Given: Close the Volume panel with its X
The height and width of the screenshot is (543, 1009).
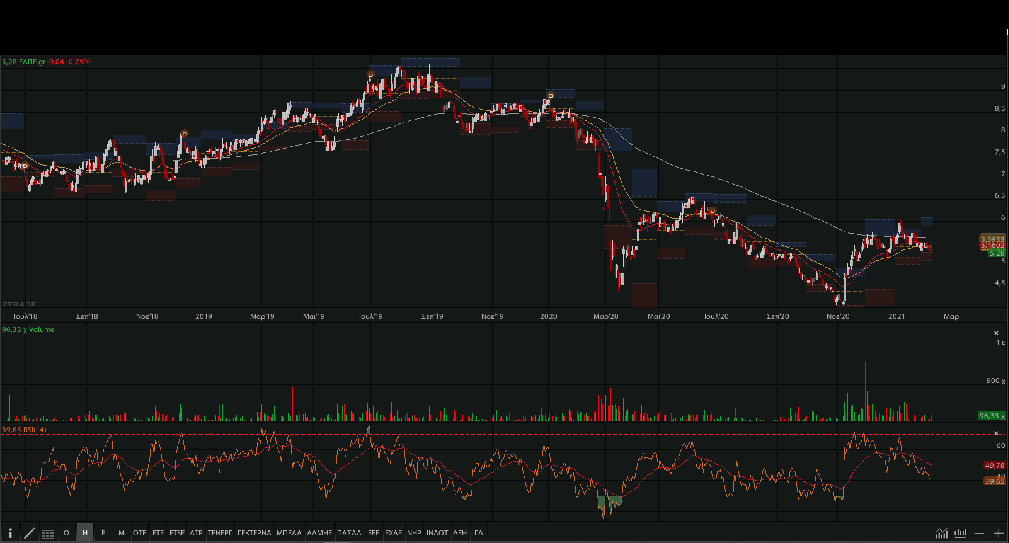Looking at the screenshot, I should [x=996, y=332].
